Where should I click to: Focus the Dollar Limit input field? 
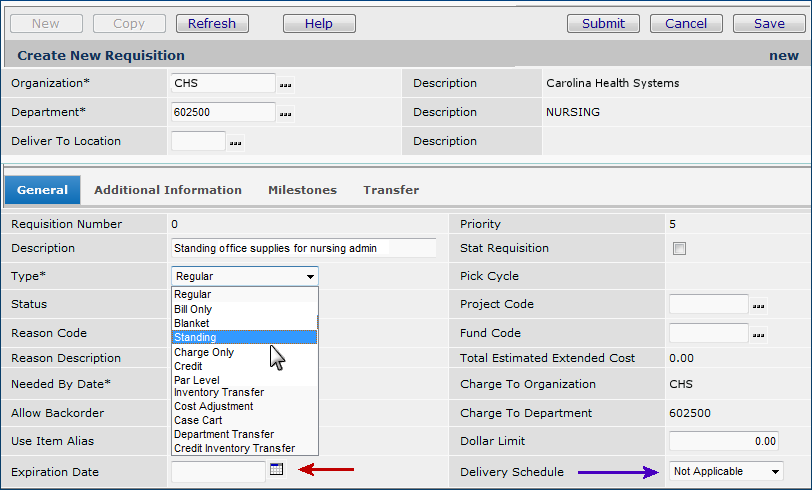[x=724, y=441]
